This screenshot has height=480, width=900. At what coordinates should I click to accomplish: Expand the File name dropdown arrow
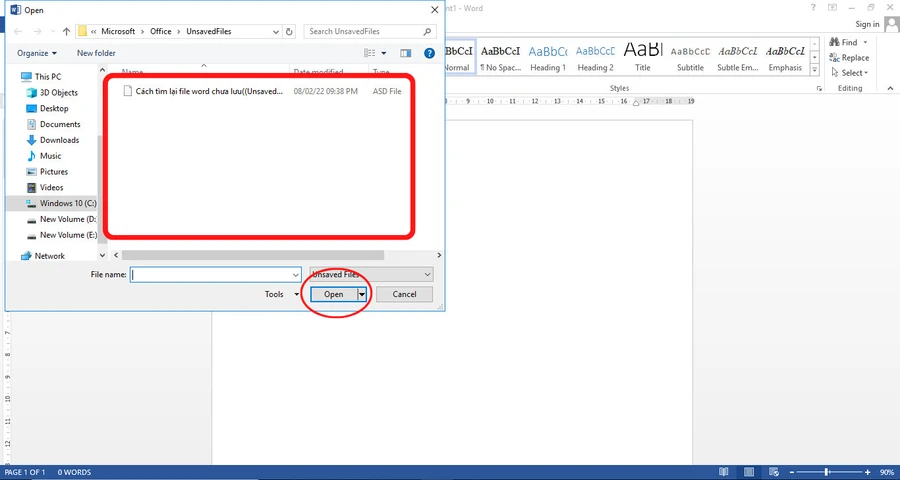pos(296,274)
